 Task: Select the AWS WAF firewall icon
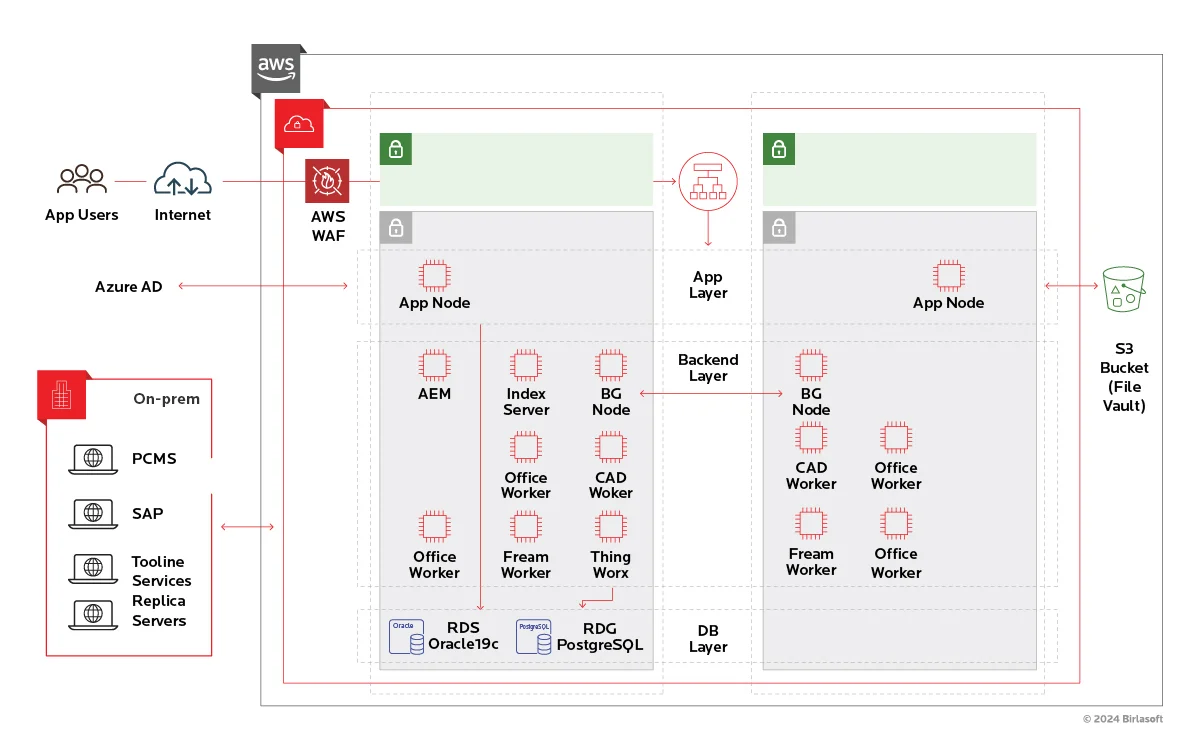coord(327,181)
